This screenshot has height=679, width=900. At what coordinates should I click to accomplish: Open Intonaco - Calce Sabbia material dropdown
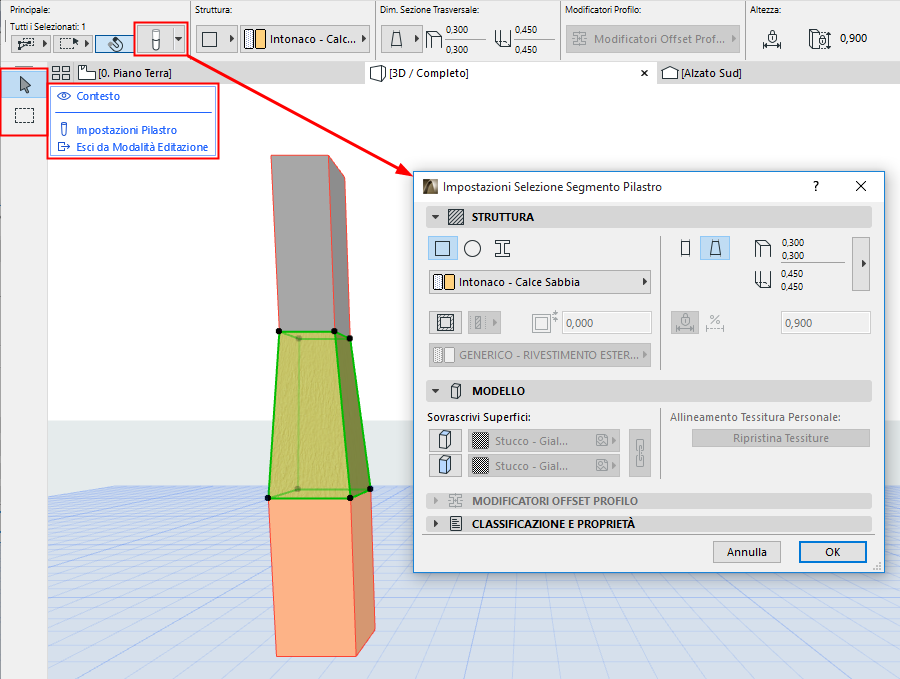coord(540,282)
